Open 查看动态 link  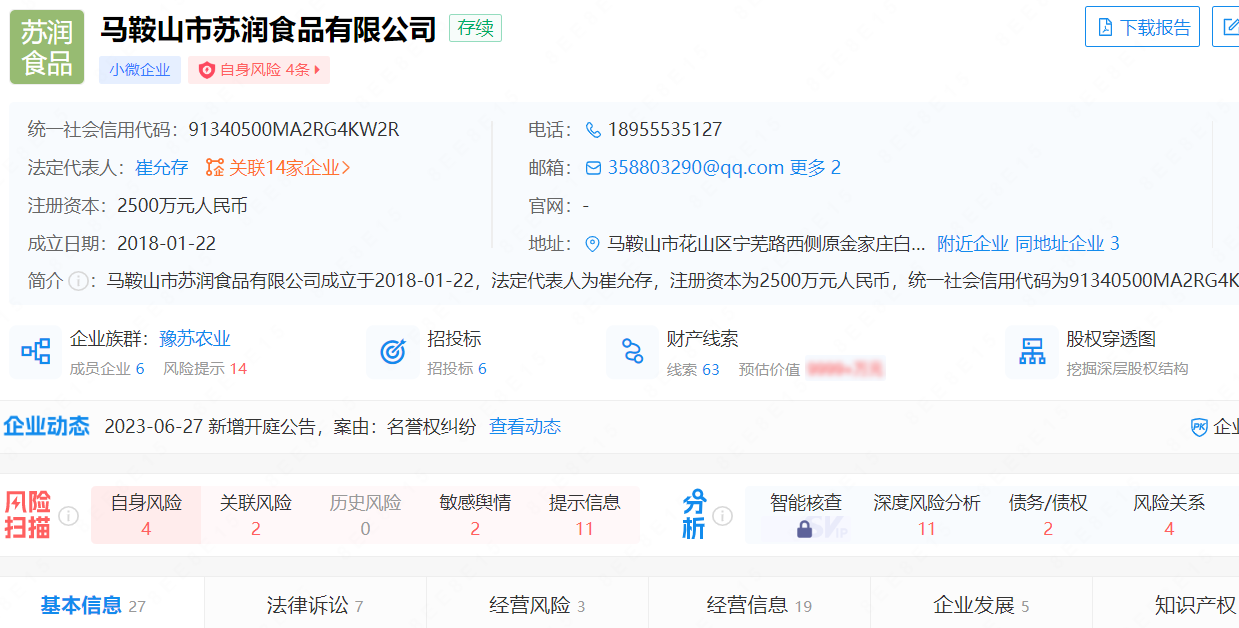(x=525, y=427)
